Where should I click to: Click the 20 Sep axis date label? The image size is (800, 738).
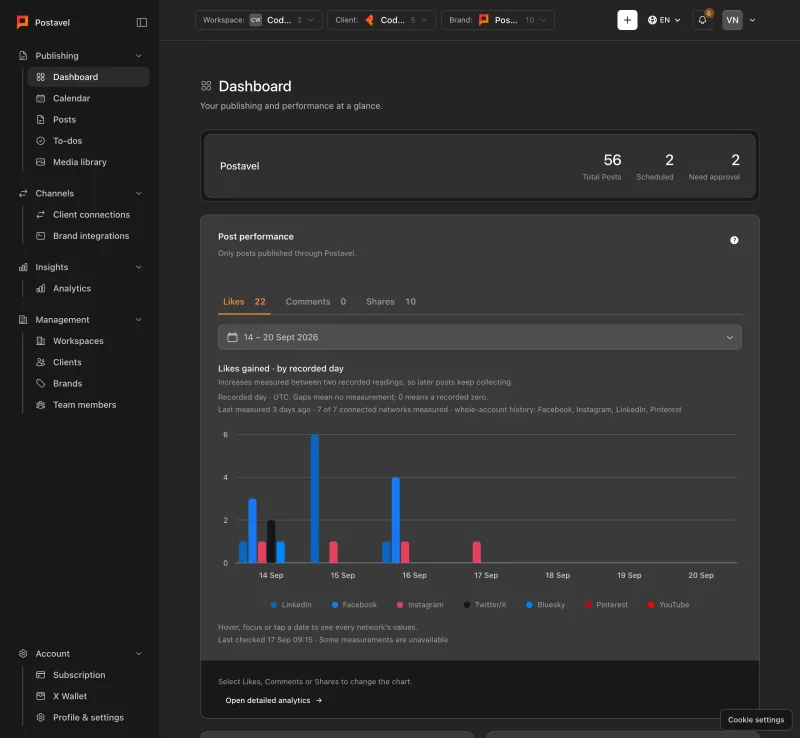pyautogui.click(x=701, y=575)
